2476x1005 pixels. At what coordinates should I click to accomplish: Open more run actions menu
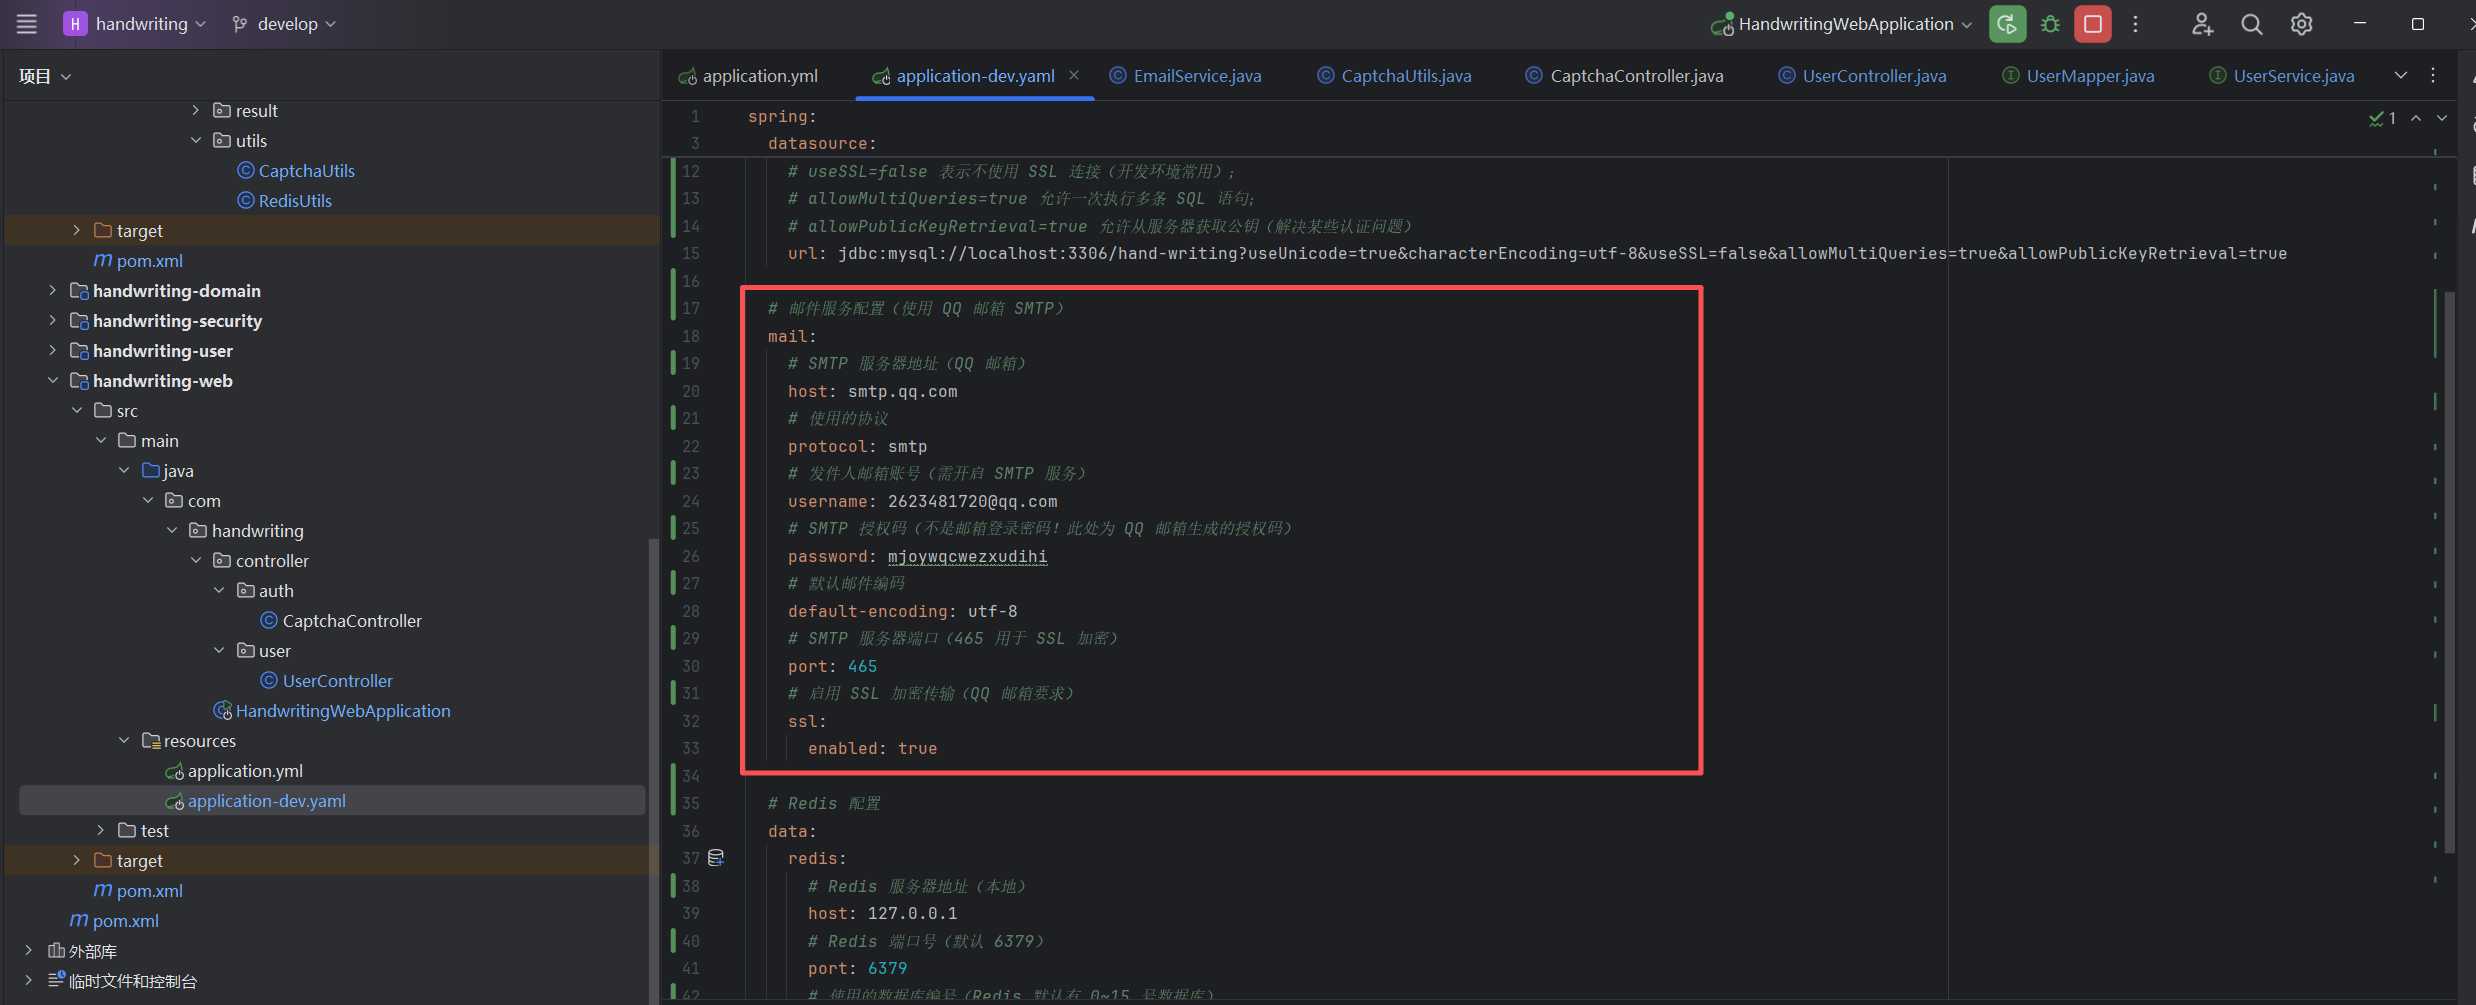coord(2135,24)
